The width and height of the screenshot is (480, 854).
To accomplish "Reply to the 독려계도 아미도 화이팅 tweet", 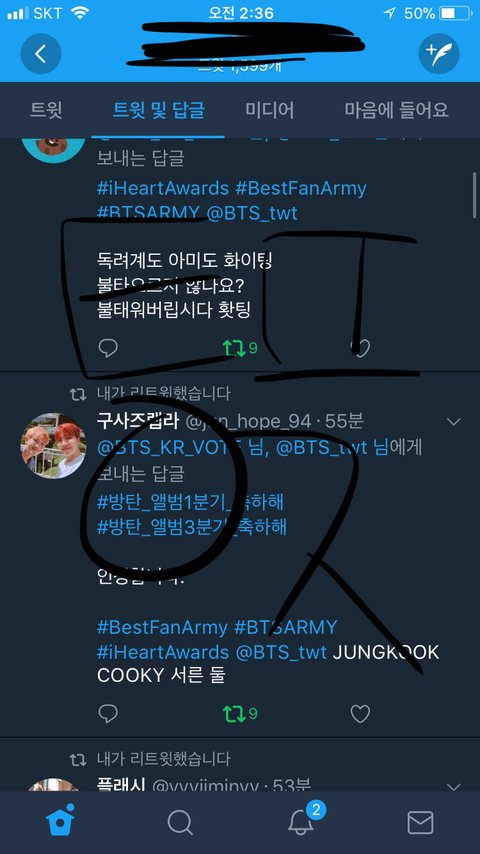I will point(108,347).
